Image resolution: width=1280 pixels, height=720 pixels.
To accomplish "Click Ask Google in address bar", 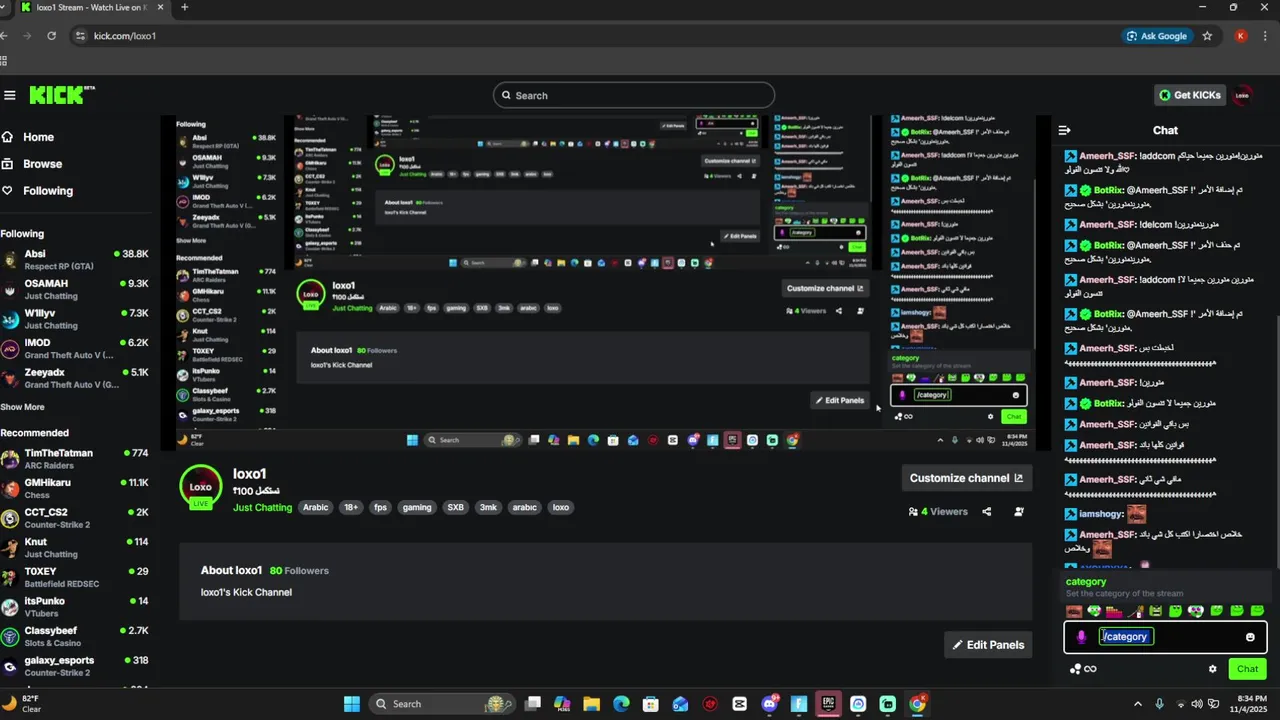I will pos(1157,36).
